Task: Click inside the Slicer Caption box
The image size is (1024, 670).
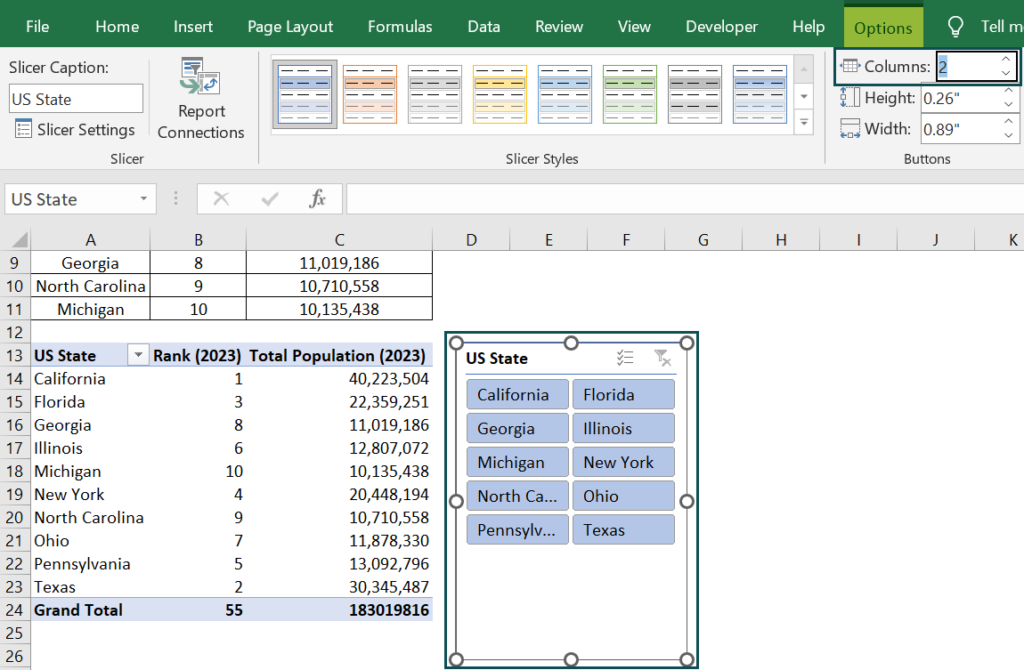Action: coord(75,99)
